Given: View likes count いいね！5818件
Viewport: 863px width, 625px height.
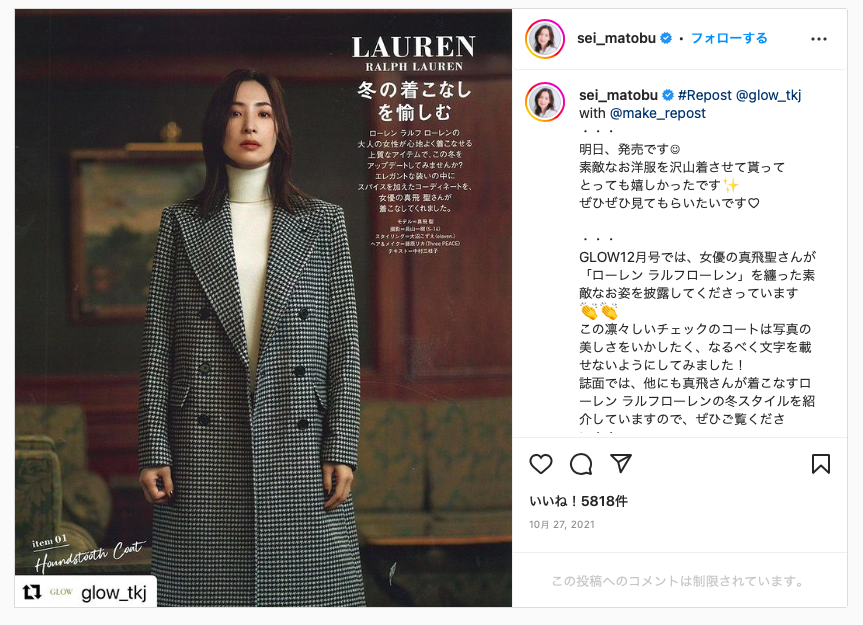Looking at the screenshot, I should pyautogui.click(x=578, y=501).
